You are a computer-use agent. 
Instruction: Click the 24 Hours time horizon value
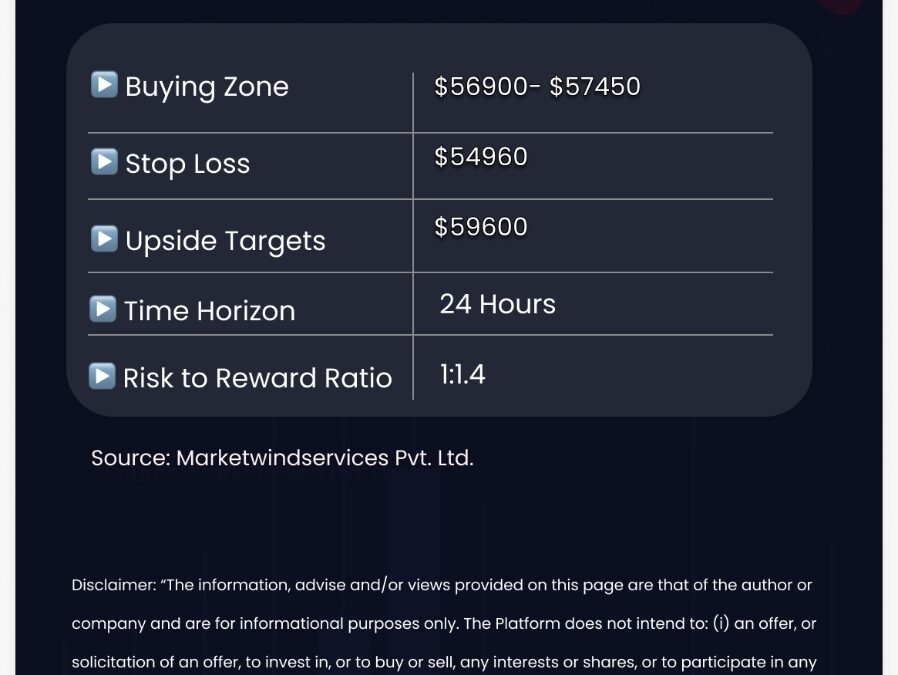coord(498,304)
